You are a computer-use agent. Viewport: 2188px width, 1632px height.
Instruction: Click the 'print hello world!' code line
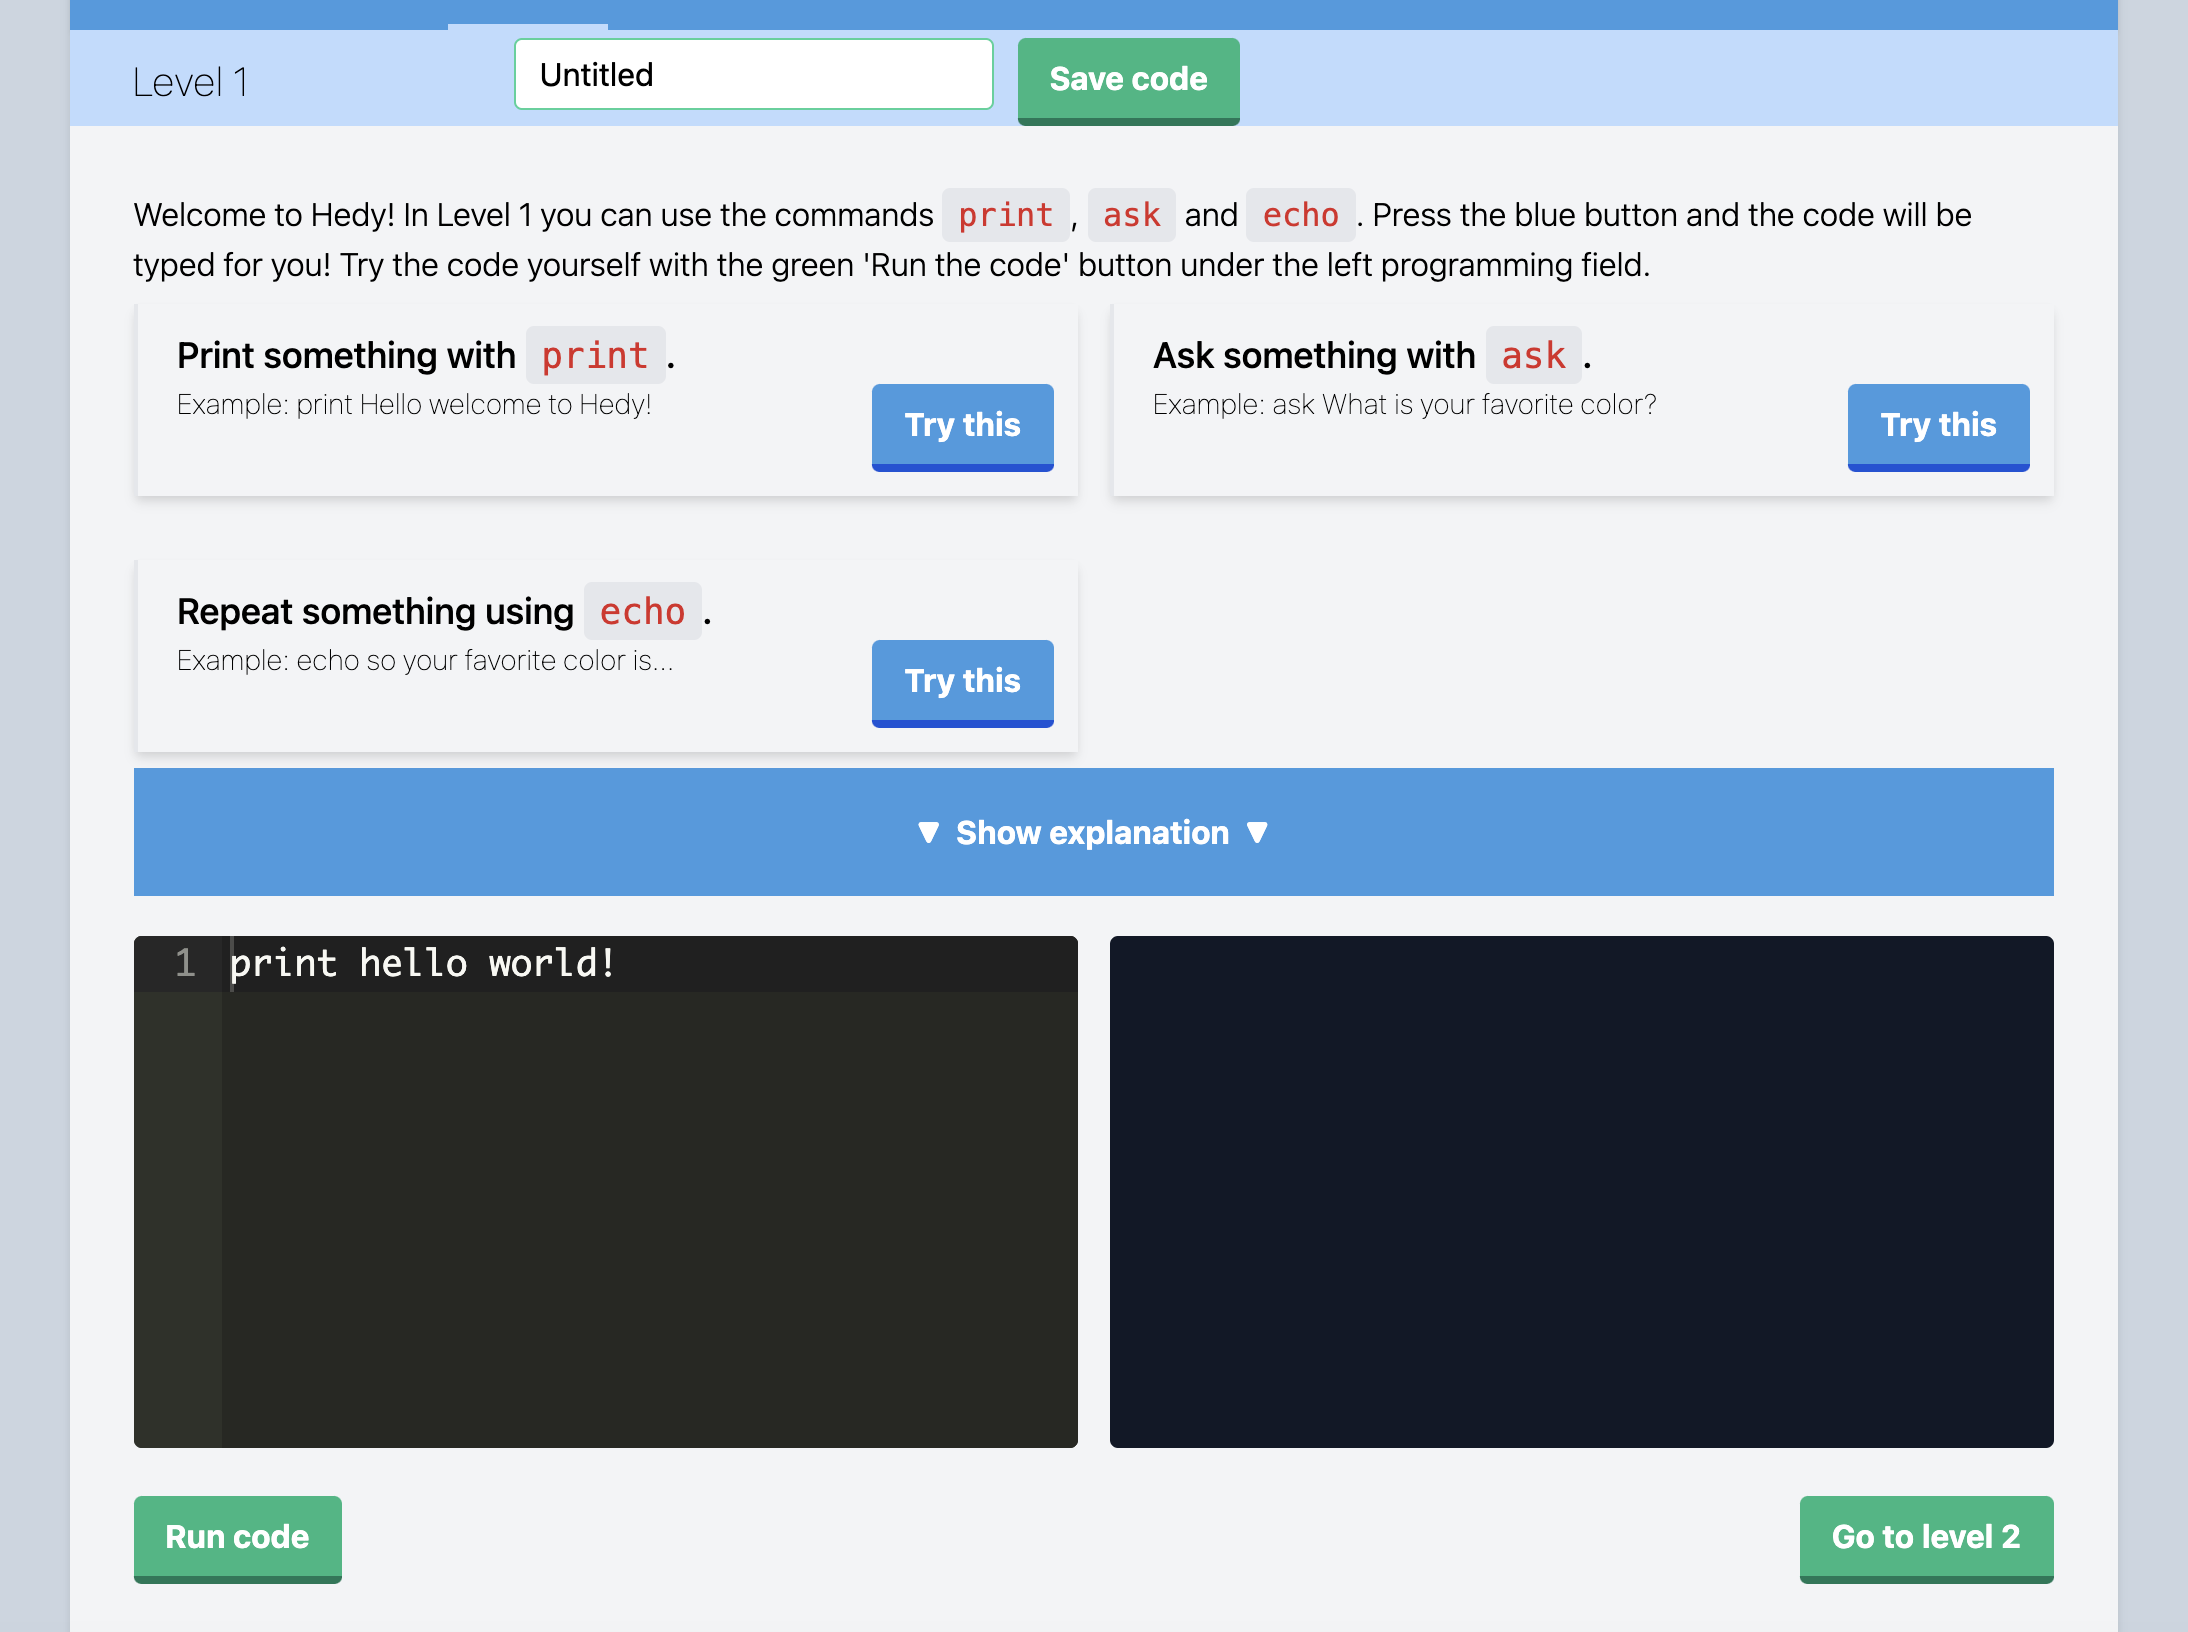422,964
